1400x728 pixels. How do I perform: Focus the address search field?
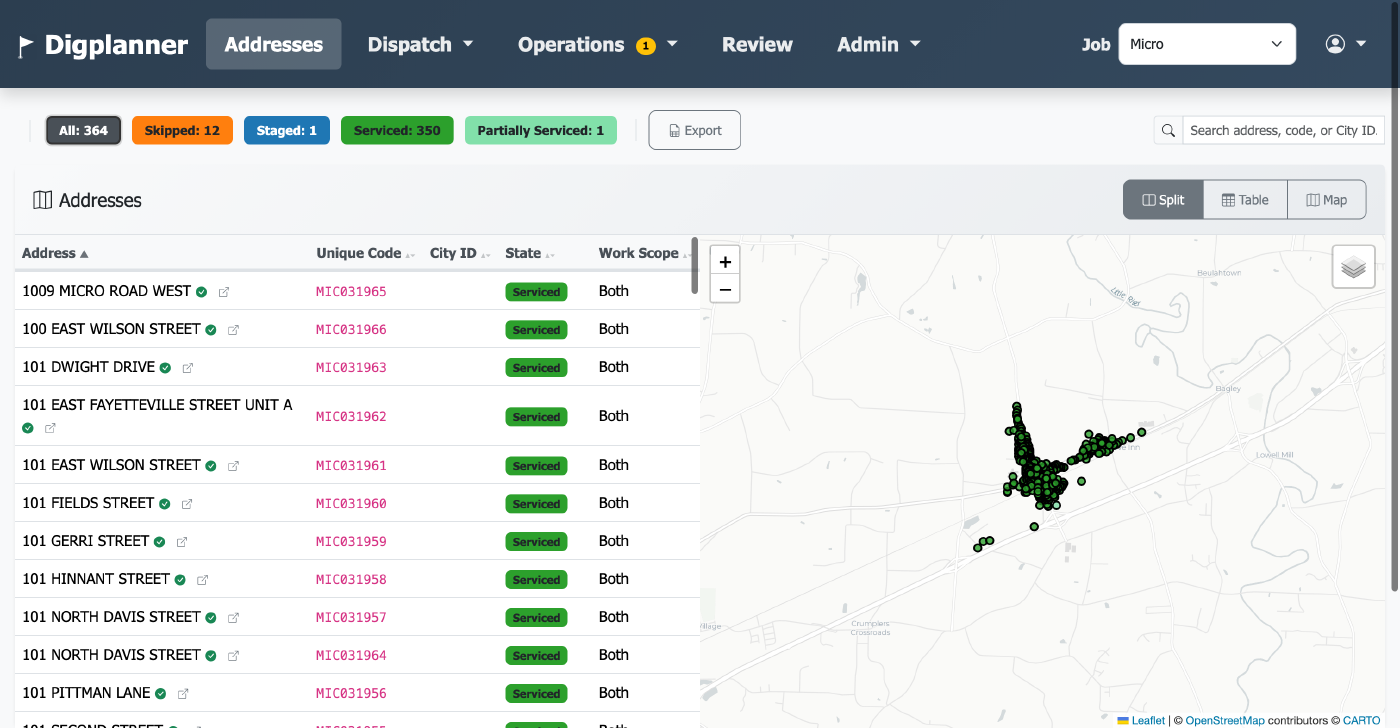tap(1284, 130)
